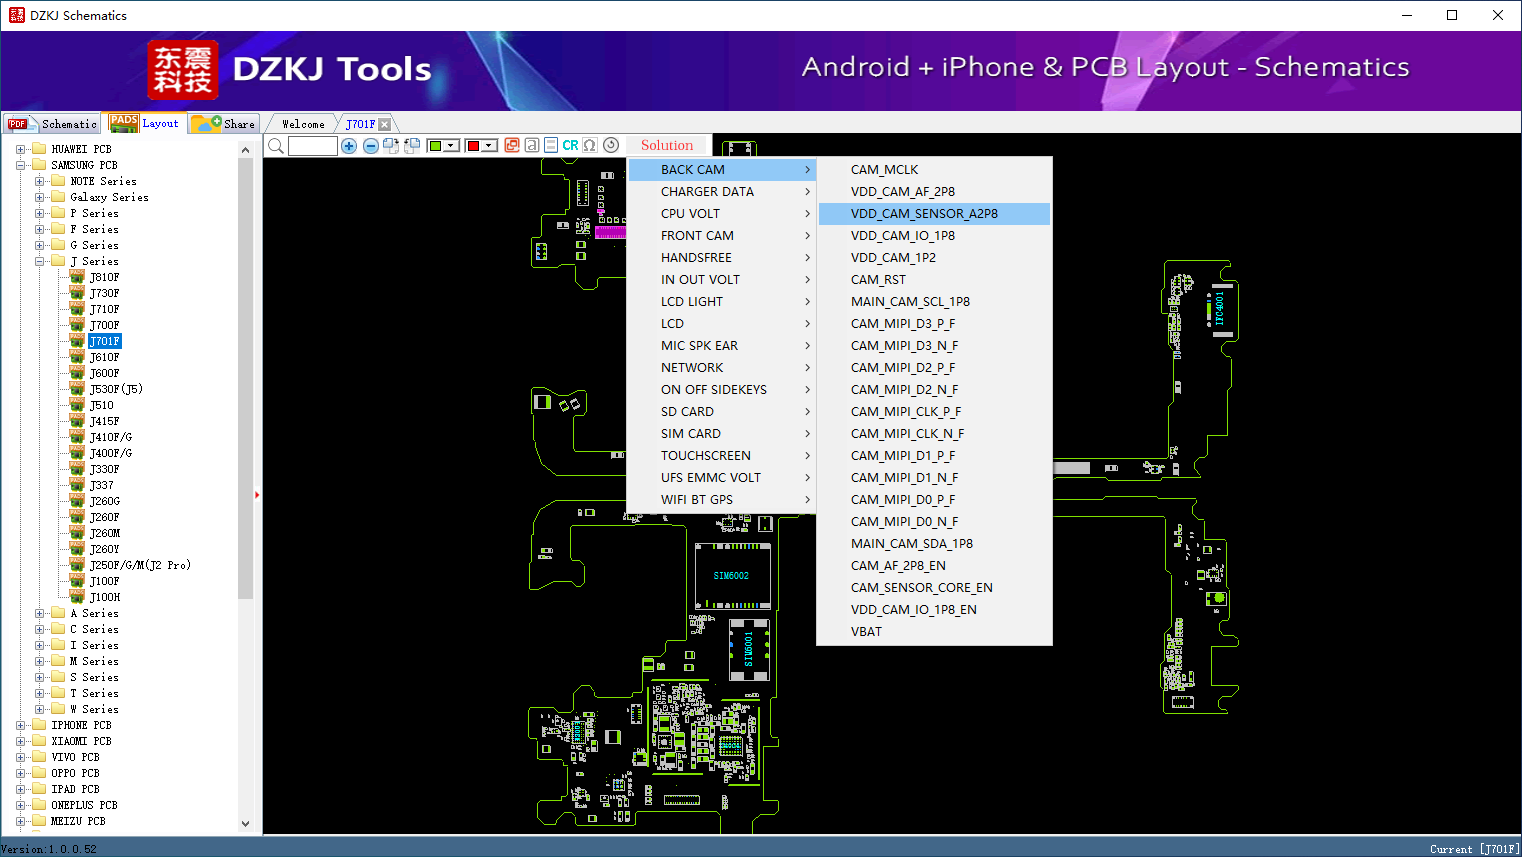Collapse the SAMSUNG PCB tree node

coord(20,165)
